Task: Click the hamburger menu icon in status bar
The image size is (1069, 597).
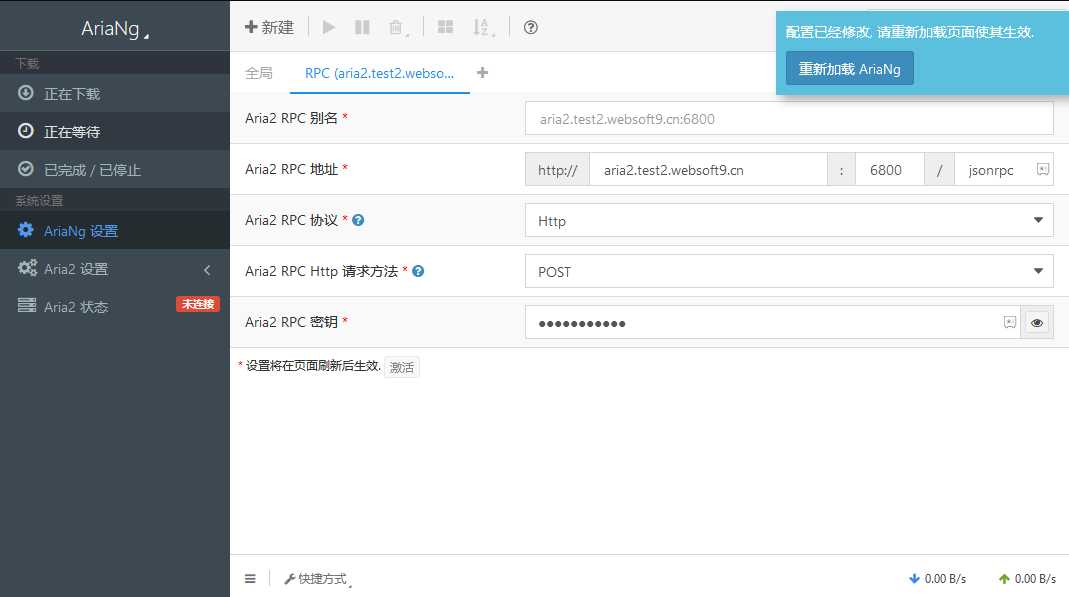Action: pyautogui.click(x=250, y=578)
